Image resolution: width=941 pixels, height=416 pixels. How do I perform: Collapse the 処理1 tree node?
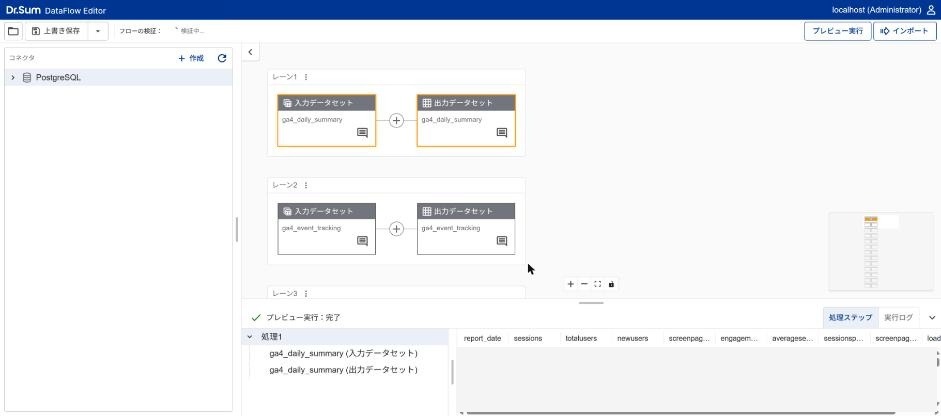pyautogui.click(x=250, y=337)
